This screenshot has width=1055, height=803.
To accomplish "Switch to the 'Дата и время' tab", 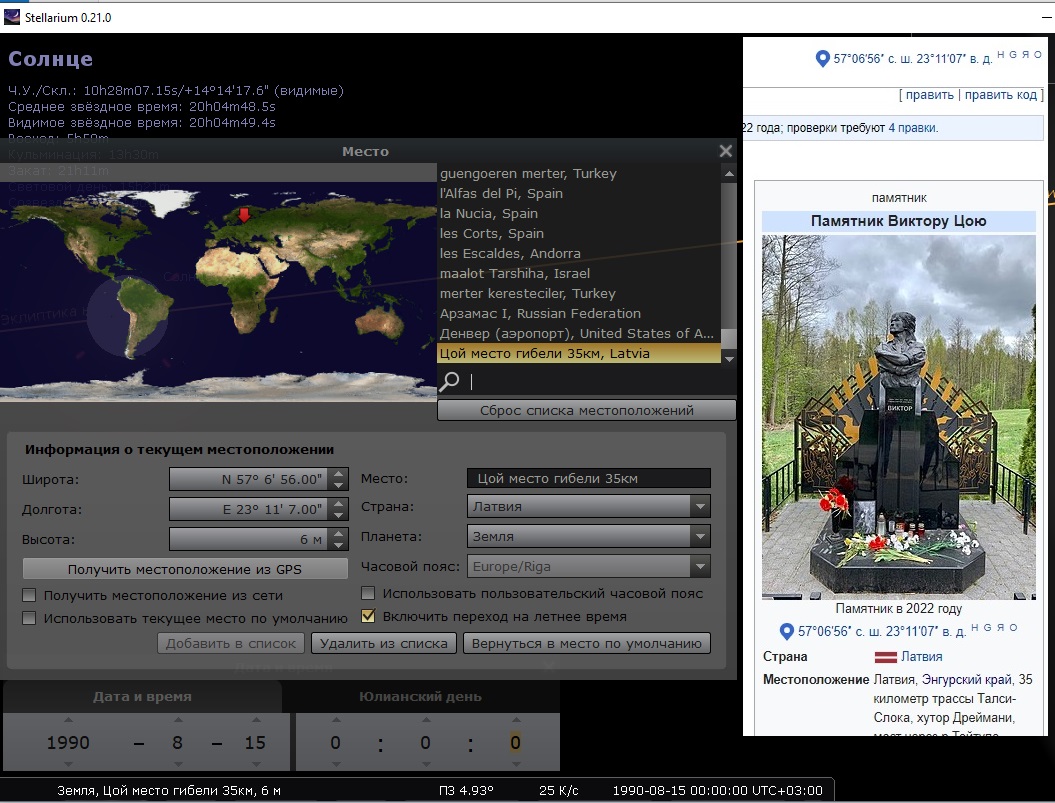I will (x=142, y=697).
